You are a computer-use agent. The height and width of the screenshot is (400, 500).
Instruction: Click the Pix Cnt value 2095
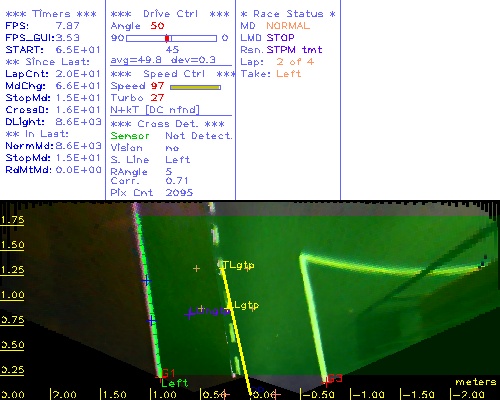(x=179, y=192)
